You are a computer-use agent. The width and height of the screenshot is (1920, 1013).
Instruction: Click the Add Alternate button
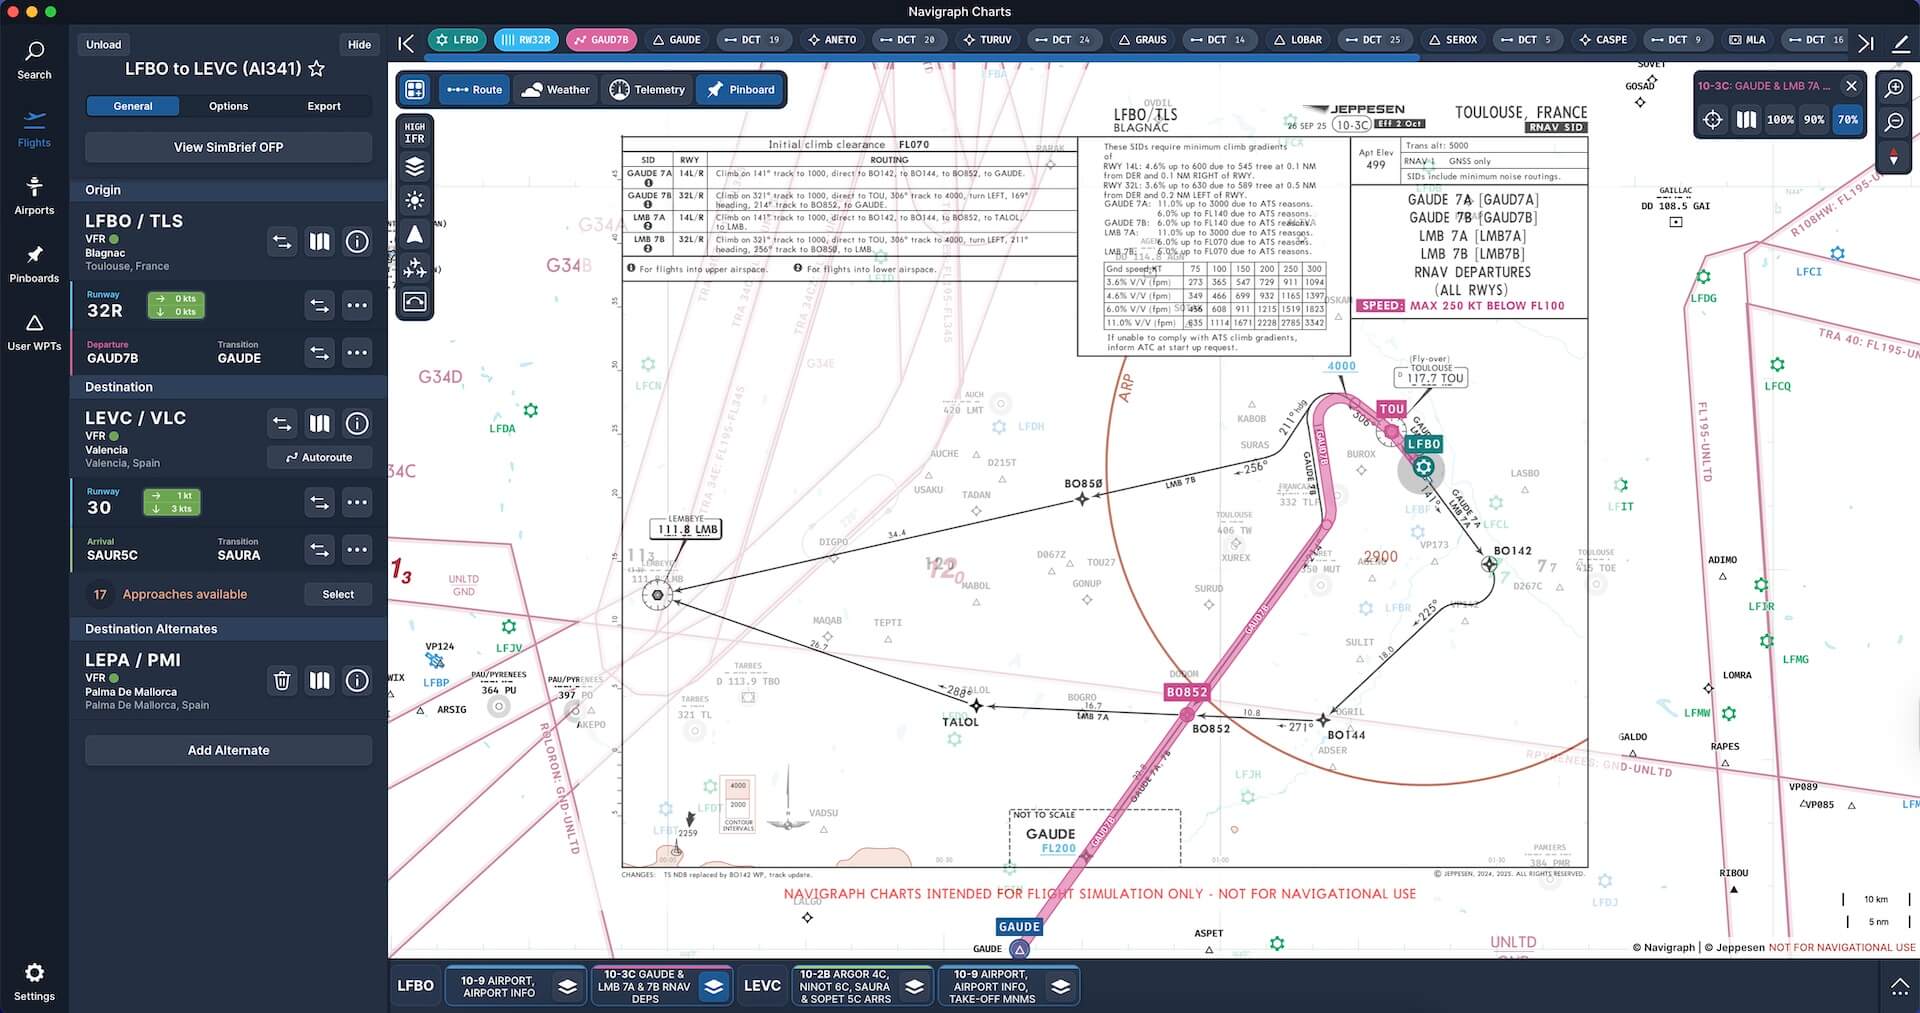pos(228,750)
